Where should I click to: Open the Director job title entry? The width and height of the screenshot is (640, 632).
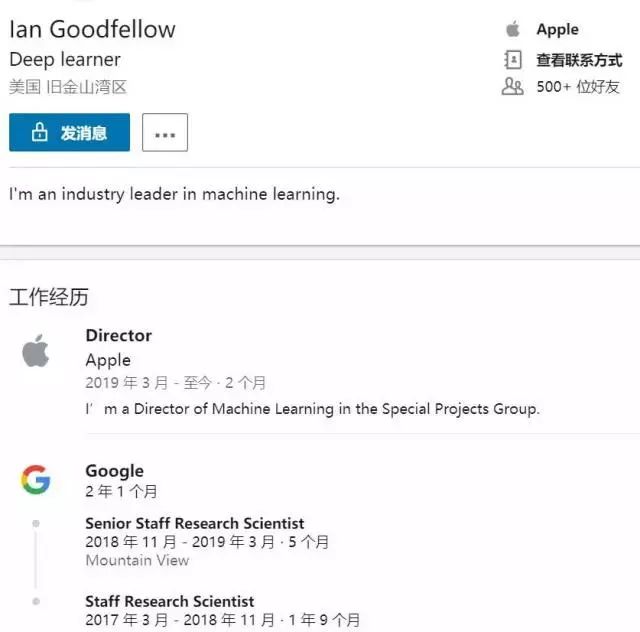[119, 336]
